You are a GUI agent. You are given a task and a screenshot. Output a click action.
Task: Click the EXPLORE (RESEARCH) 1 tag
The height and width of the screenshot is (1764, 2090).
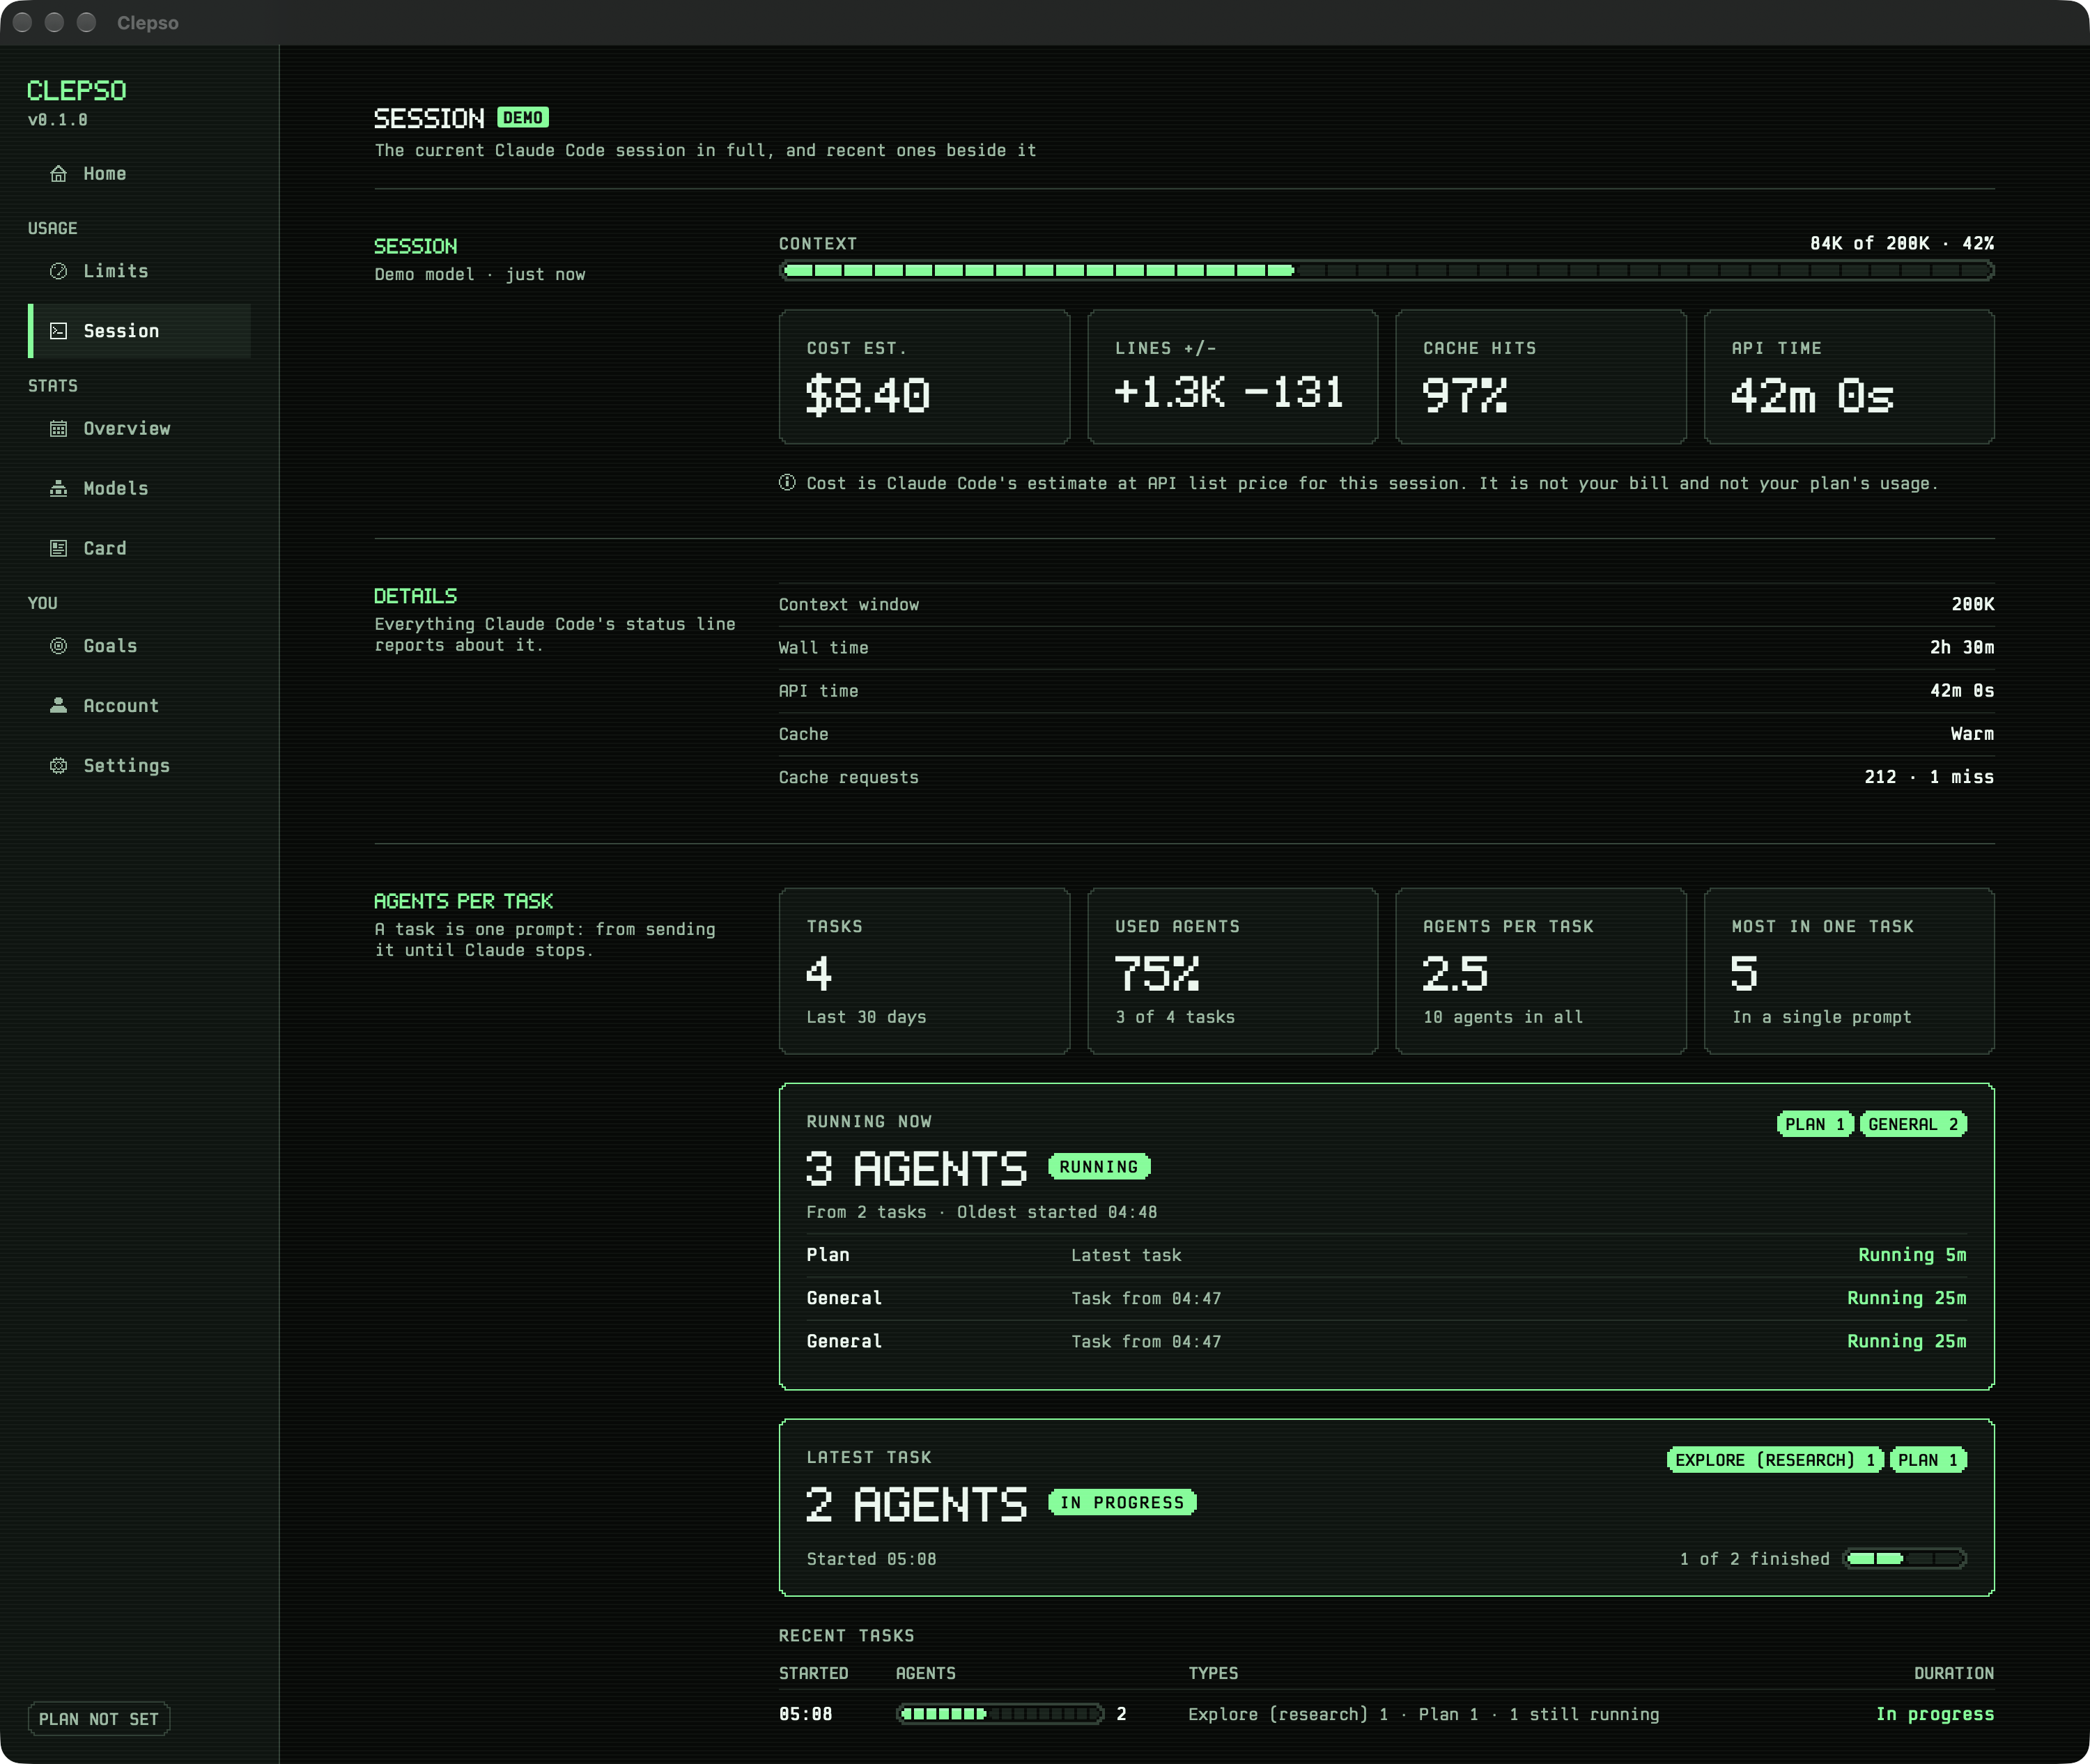pos(1775,1460)
